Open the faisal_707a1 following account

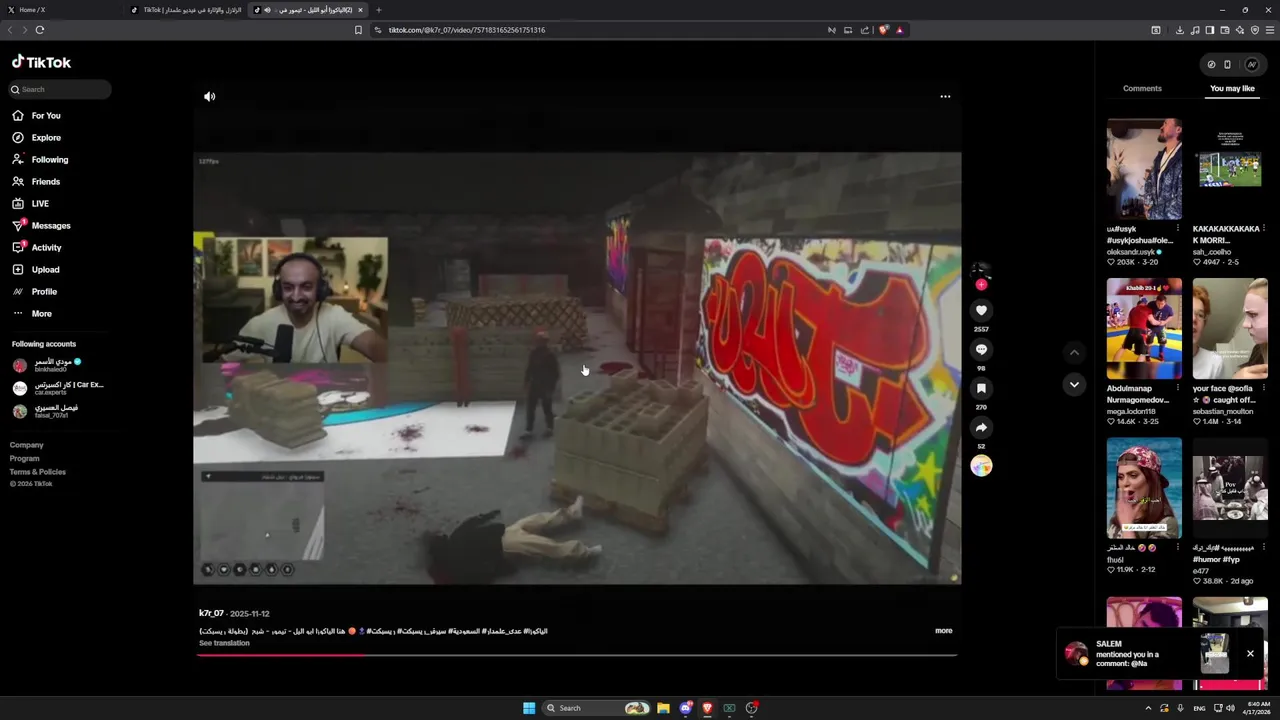pyautogui.click(x=45, y=411)
